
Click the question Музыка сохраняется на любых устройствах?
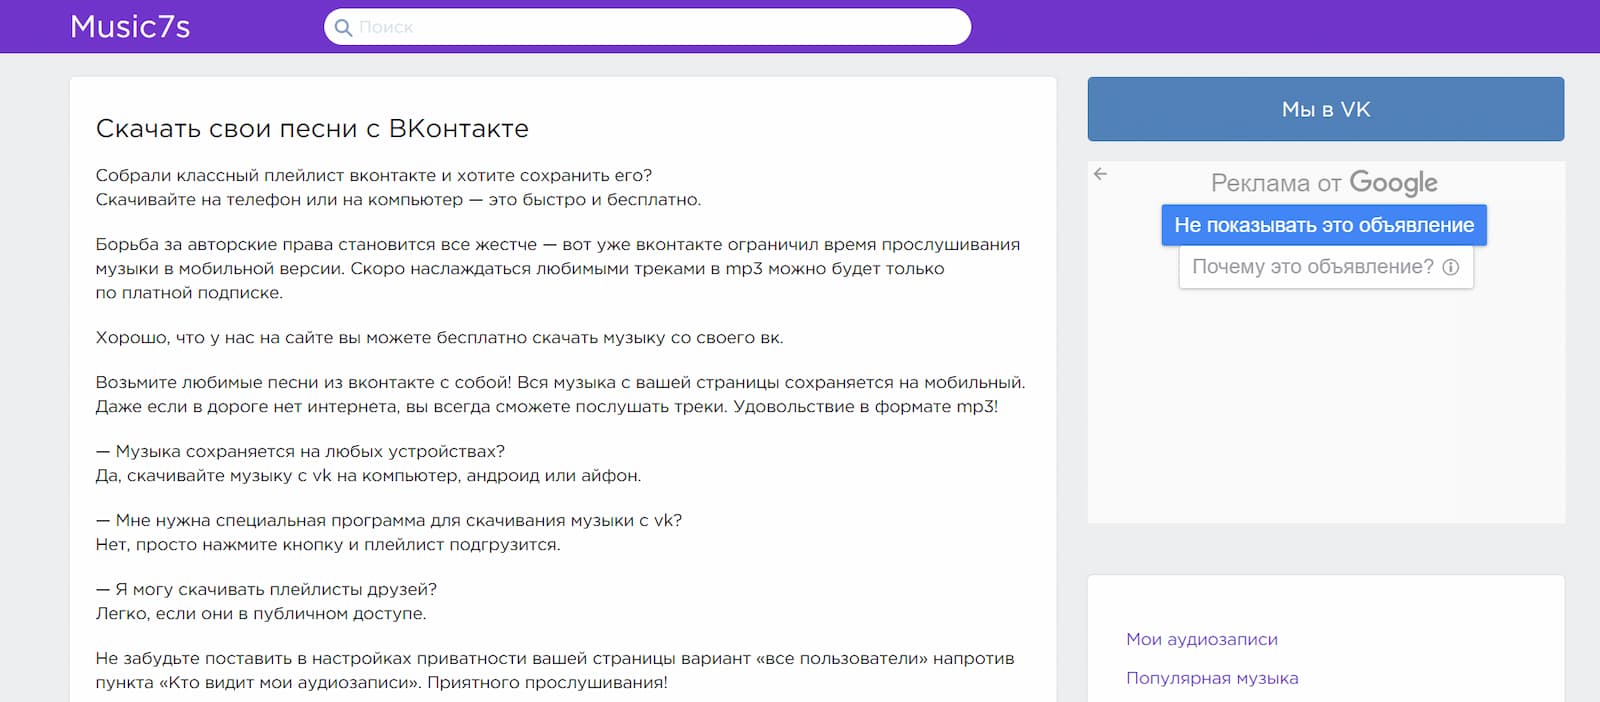coord(300,451)
